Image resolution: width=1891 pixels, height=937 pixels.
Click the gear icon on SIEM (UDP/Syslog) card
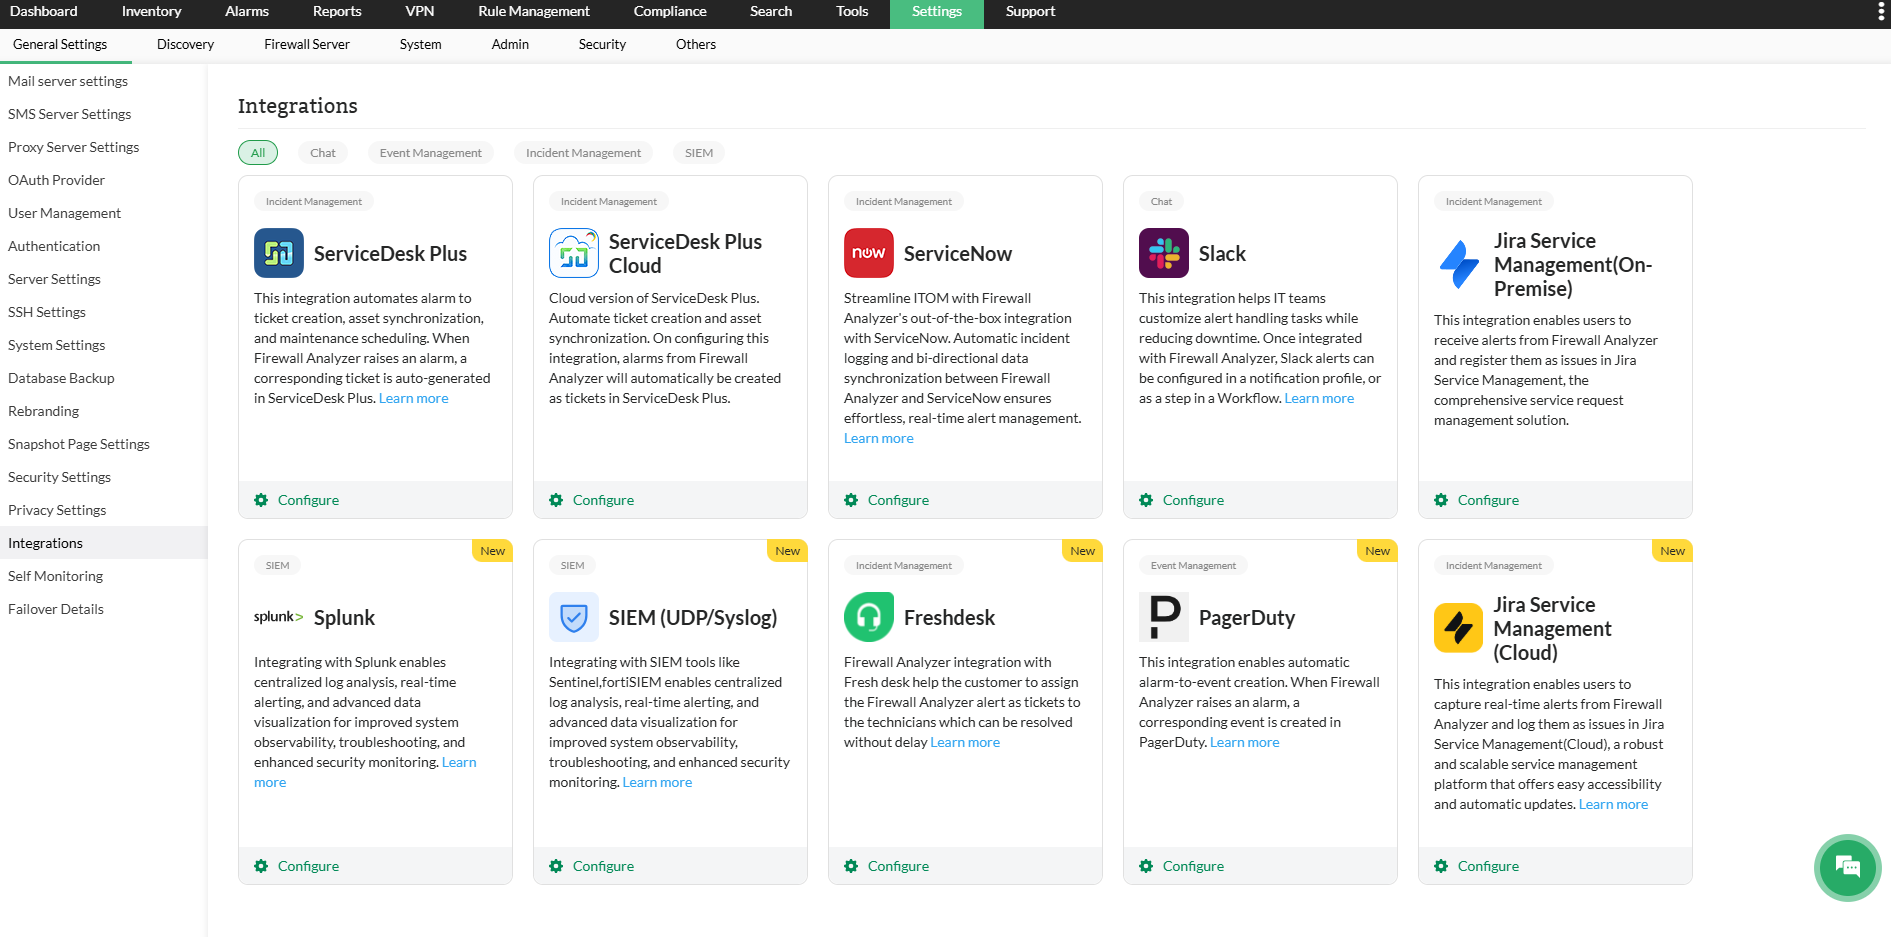click(556, 866)
